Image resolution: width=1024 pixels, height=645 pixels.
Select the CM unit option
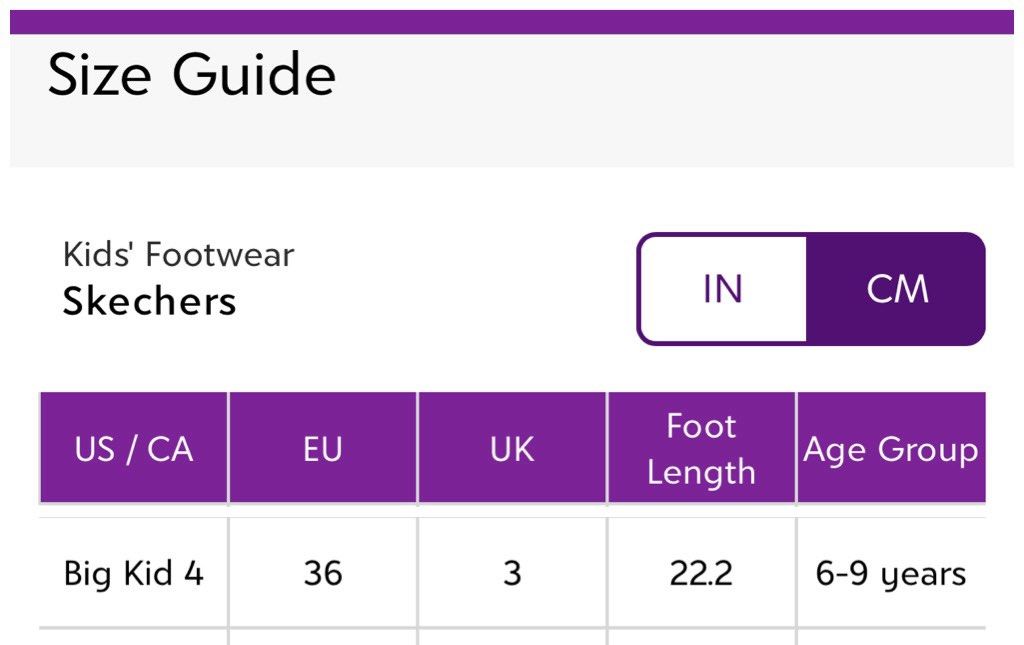coord(895,289)
